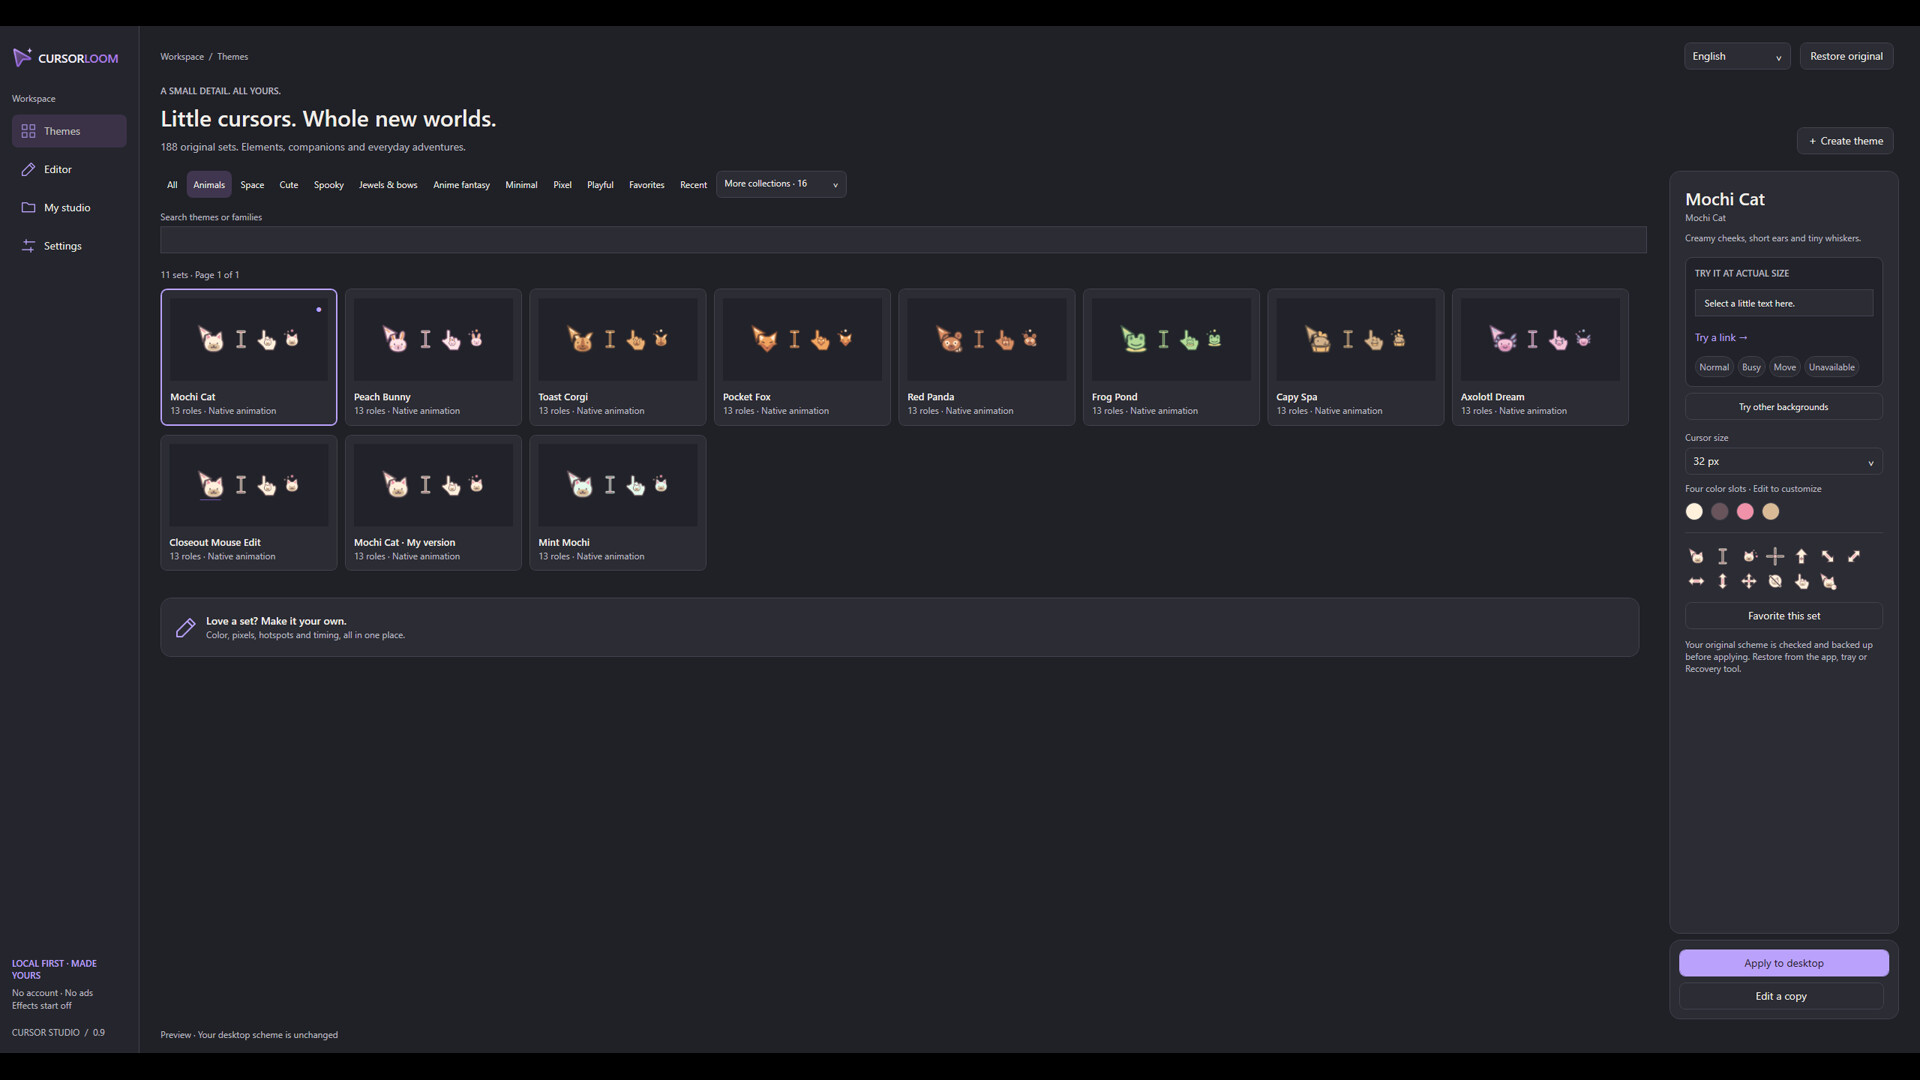Screen dimensions: 1920x1080
Task: Pick the tan color slot
Action: [x=1771, y=512]
